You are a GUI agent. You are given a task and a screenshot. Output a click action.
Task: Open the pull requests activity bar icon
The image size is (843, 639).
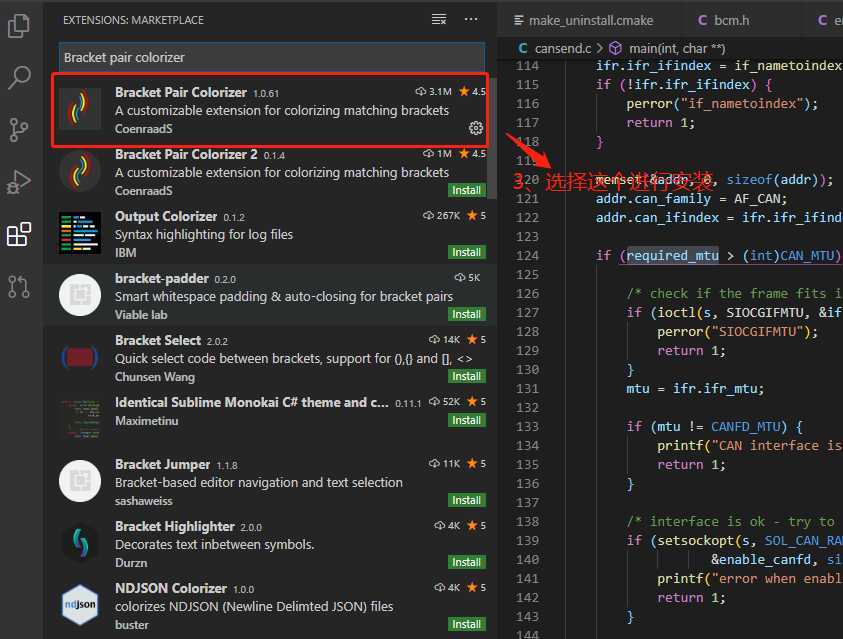[19, 286]
